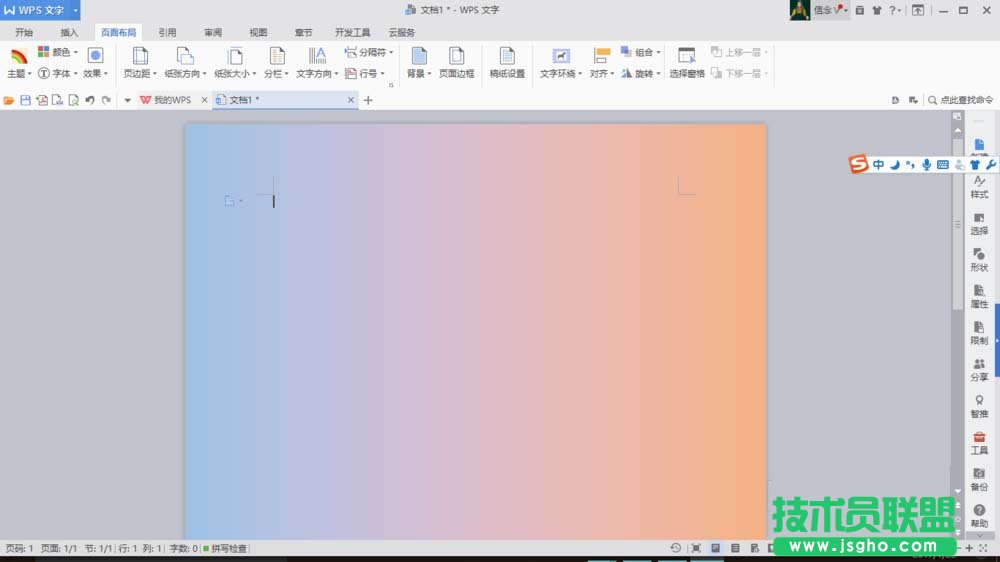Open the 样式 (Styles) side panel
This screenshot has width=1000, height=562.
click(979, 187)
